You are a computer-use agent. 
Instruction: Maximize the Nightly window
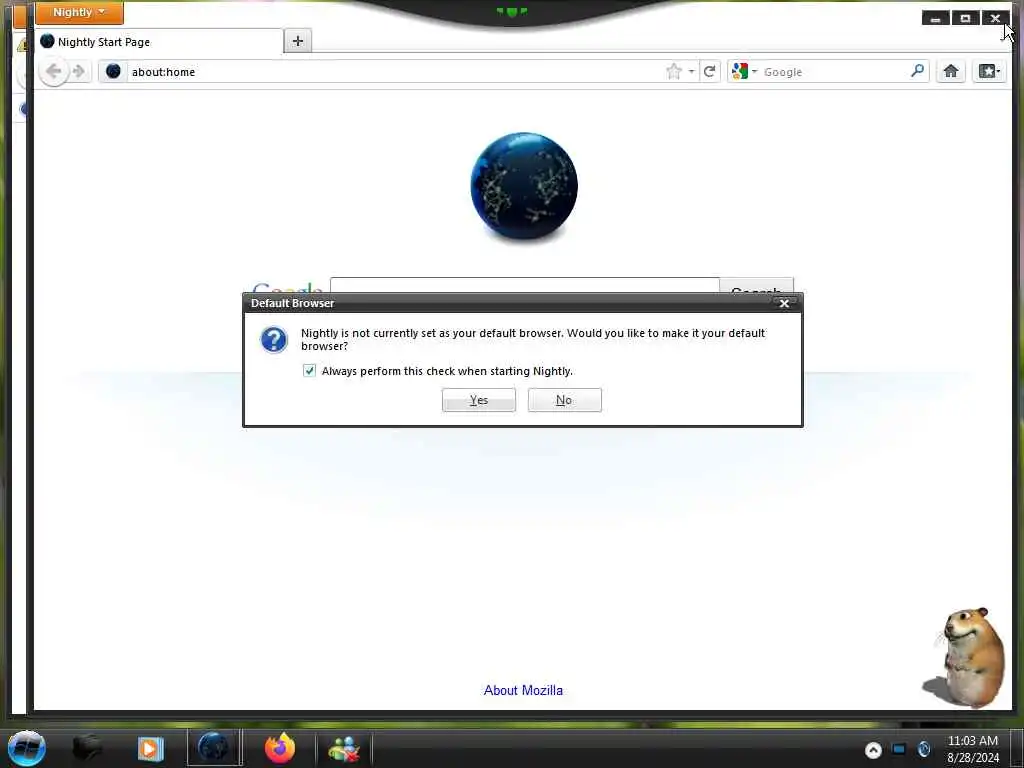pyautogui.click(x=965, y=18)
